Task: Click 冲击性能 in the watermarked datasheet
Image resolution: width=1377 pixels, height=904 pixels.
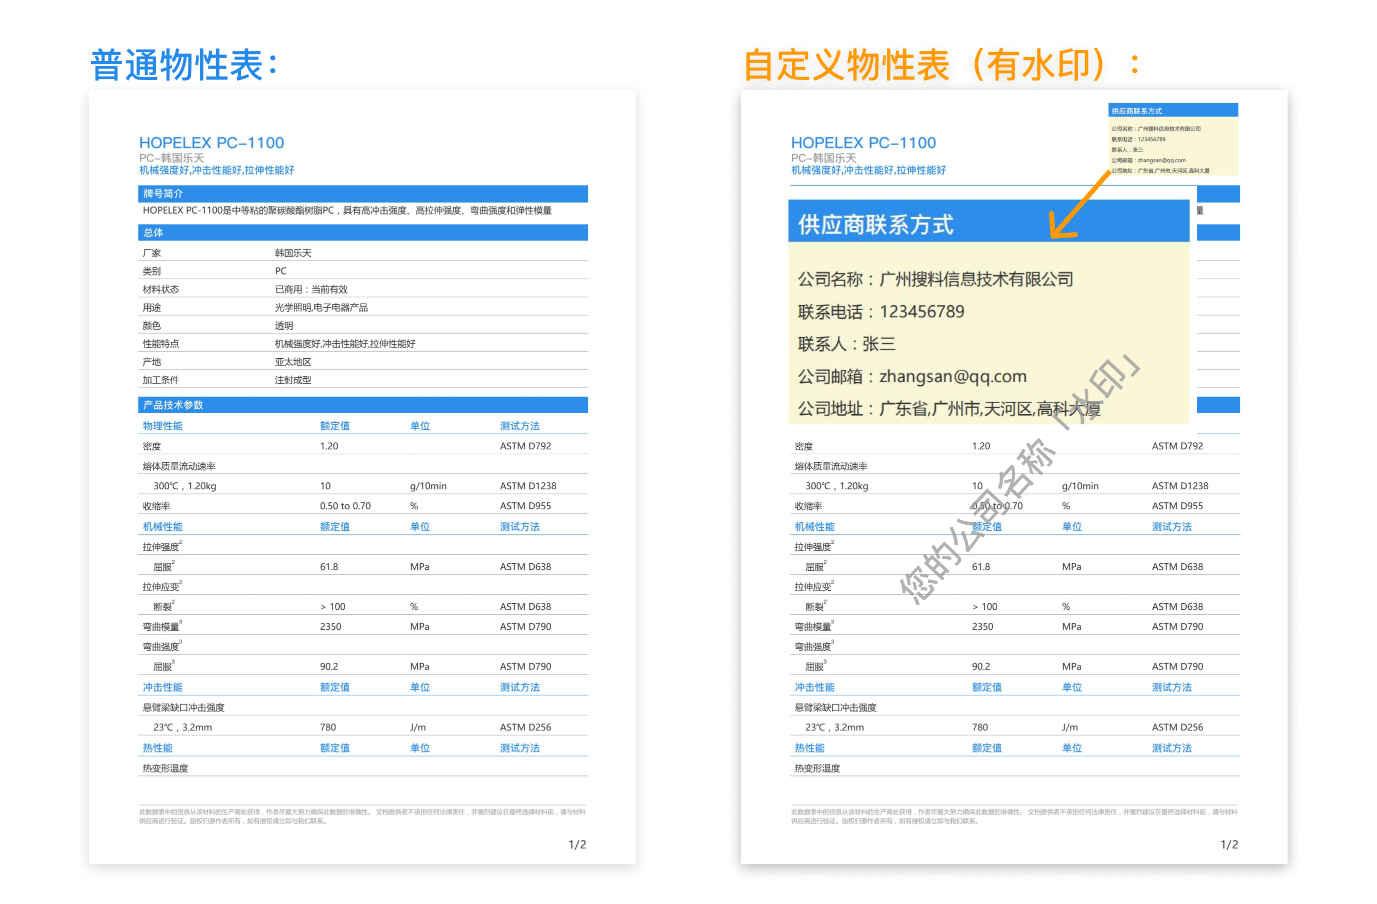Action: point(815,688)
